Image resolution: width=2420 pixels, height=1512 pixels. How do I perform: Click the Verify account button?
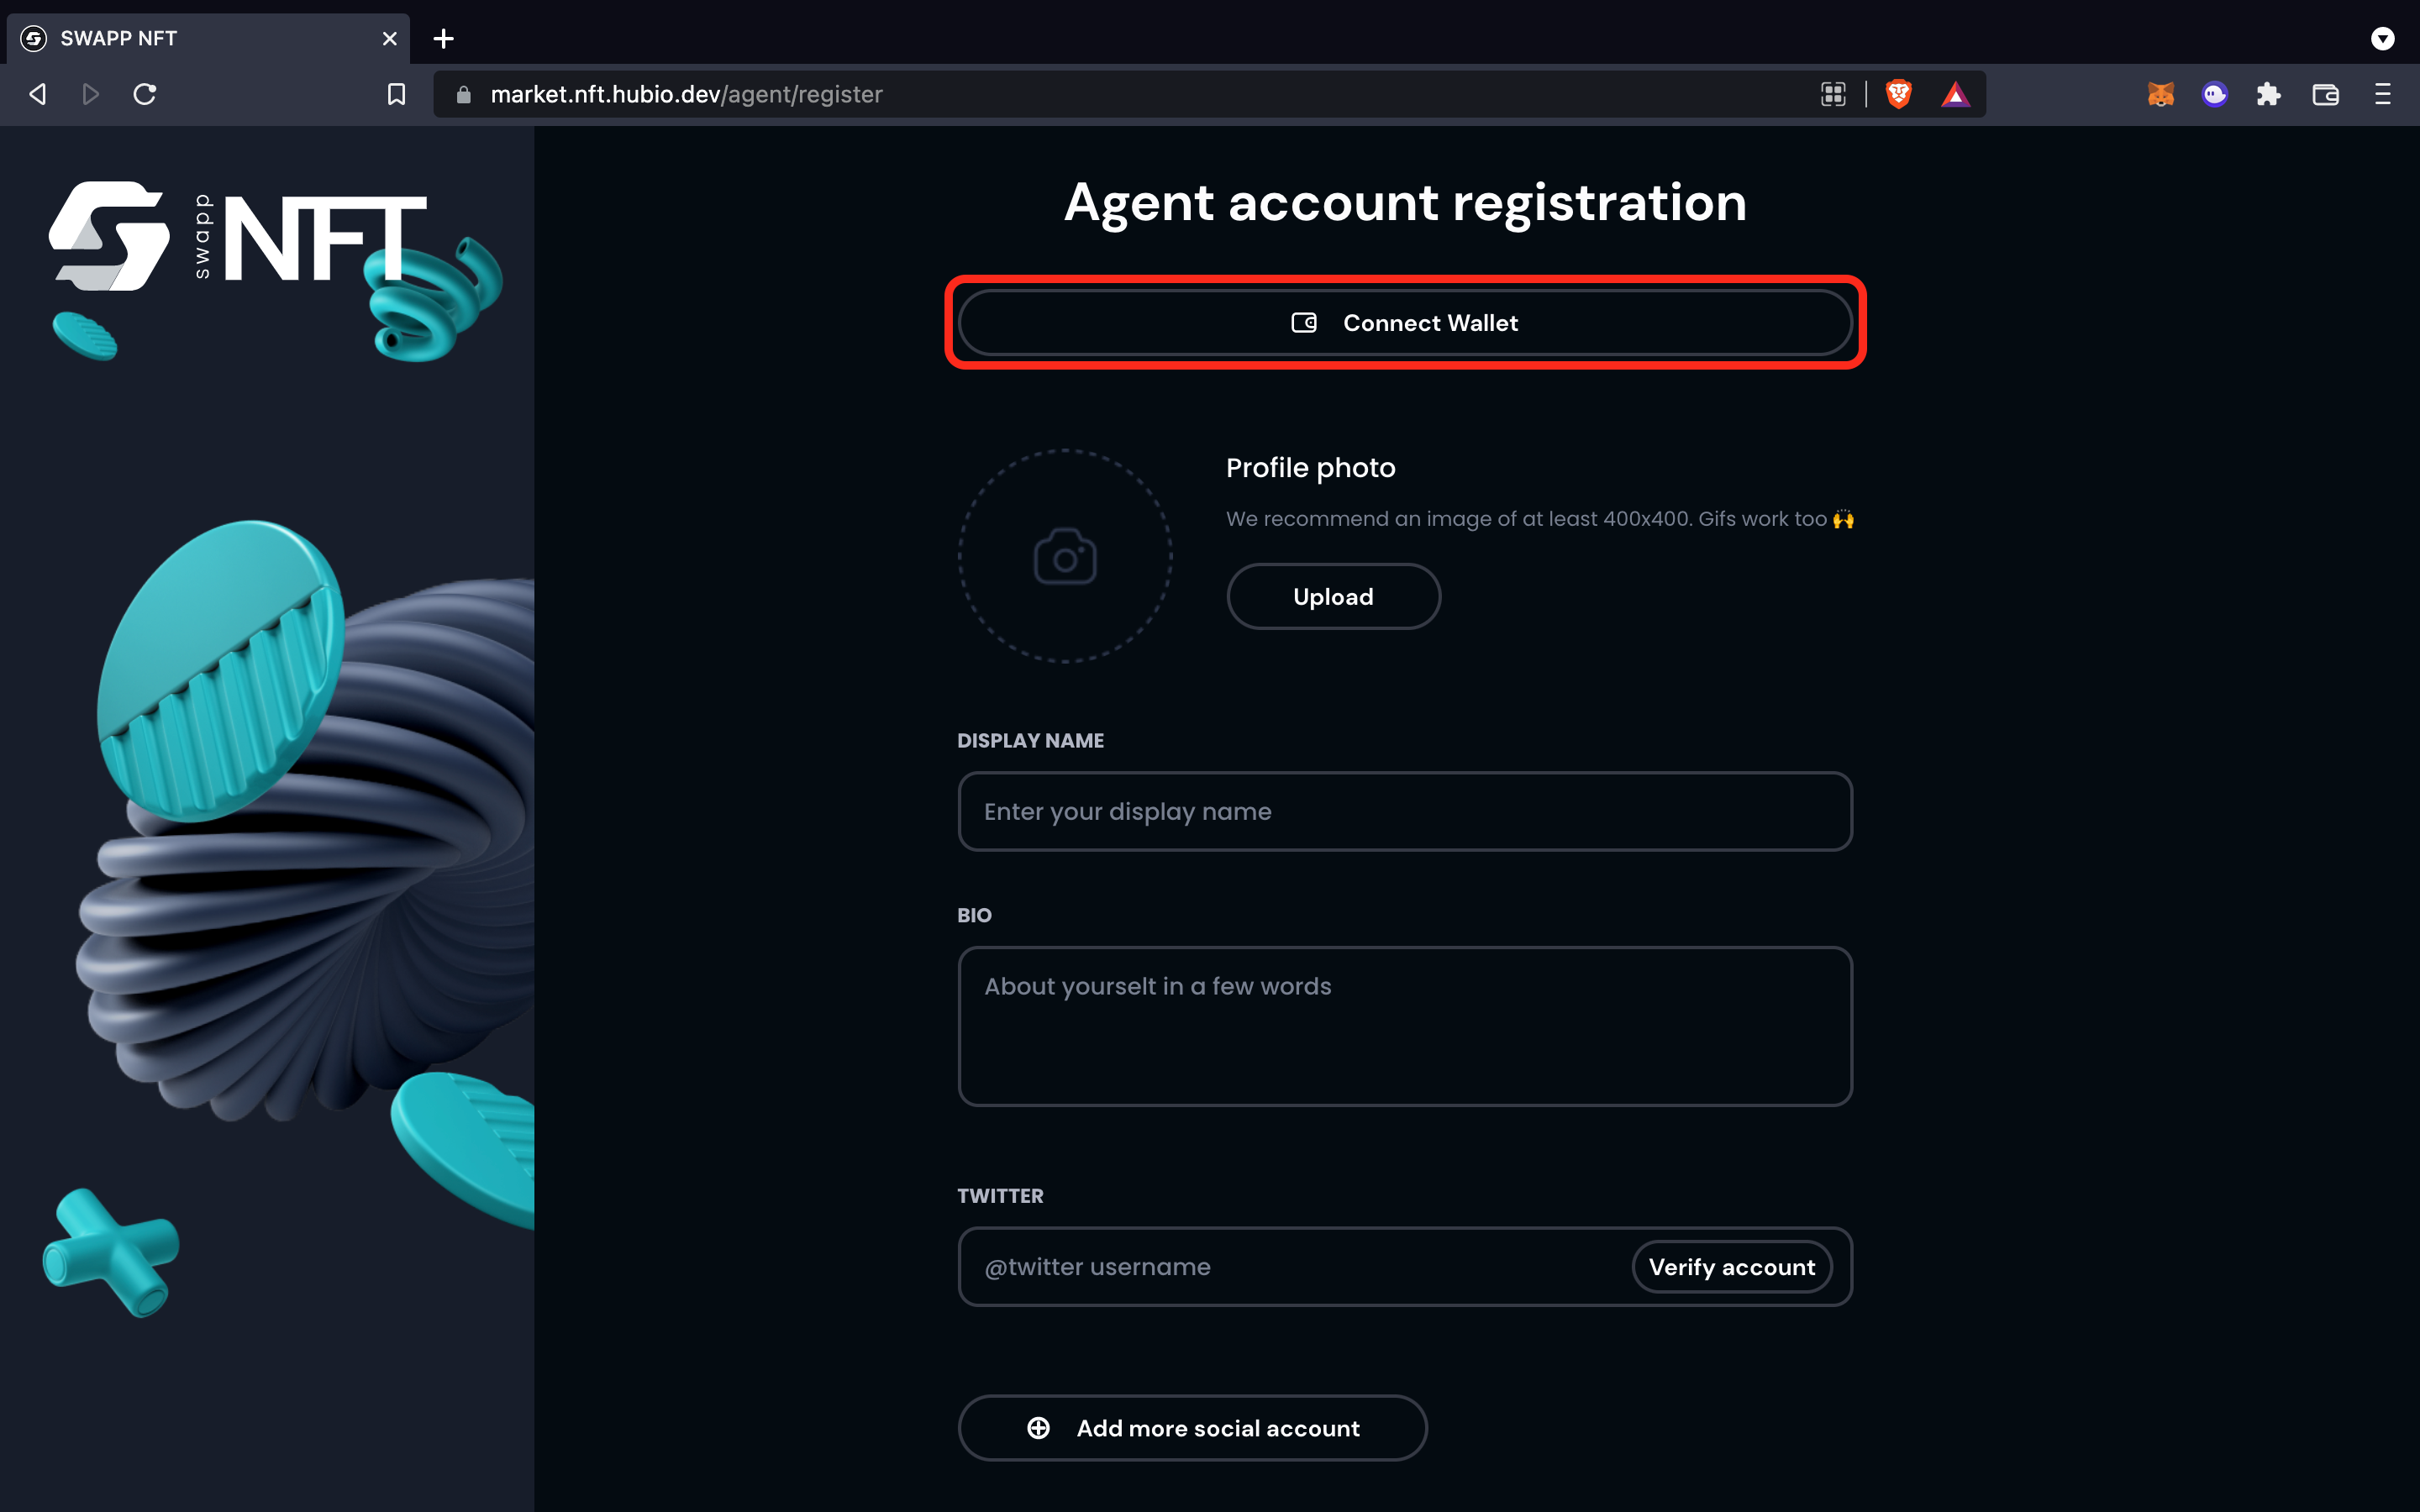[x=1731, y=1267]
